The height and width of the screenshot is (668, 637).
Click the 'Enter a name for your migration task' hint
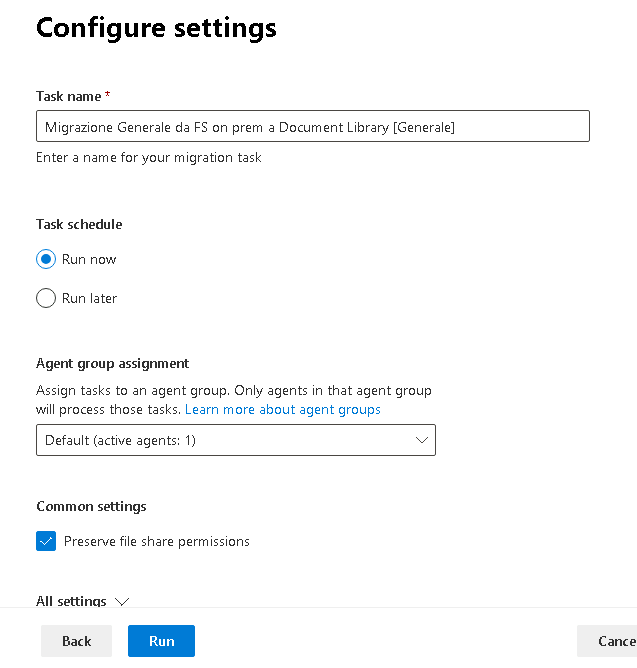(149, 158)
